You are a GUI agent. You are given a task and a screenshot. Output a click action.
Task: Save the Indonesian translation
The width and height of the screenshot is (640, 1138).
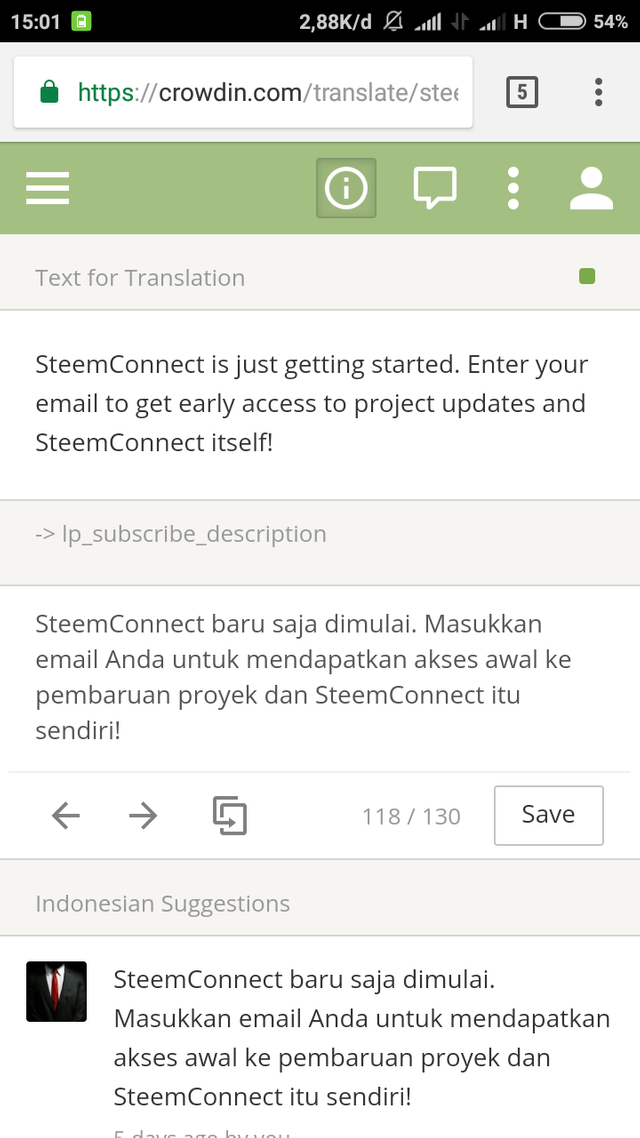click(x=548, y=815)
